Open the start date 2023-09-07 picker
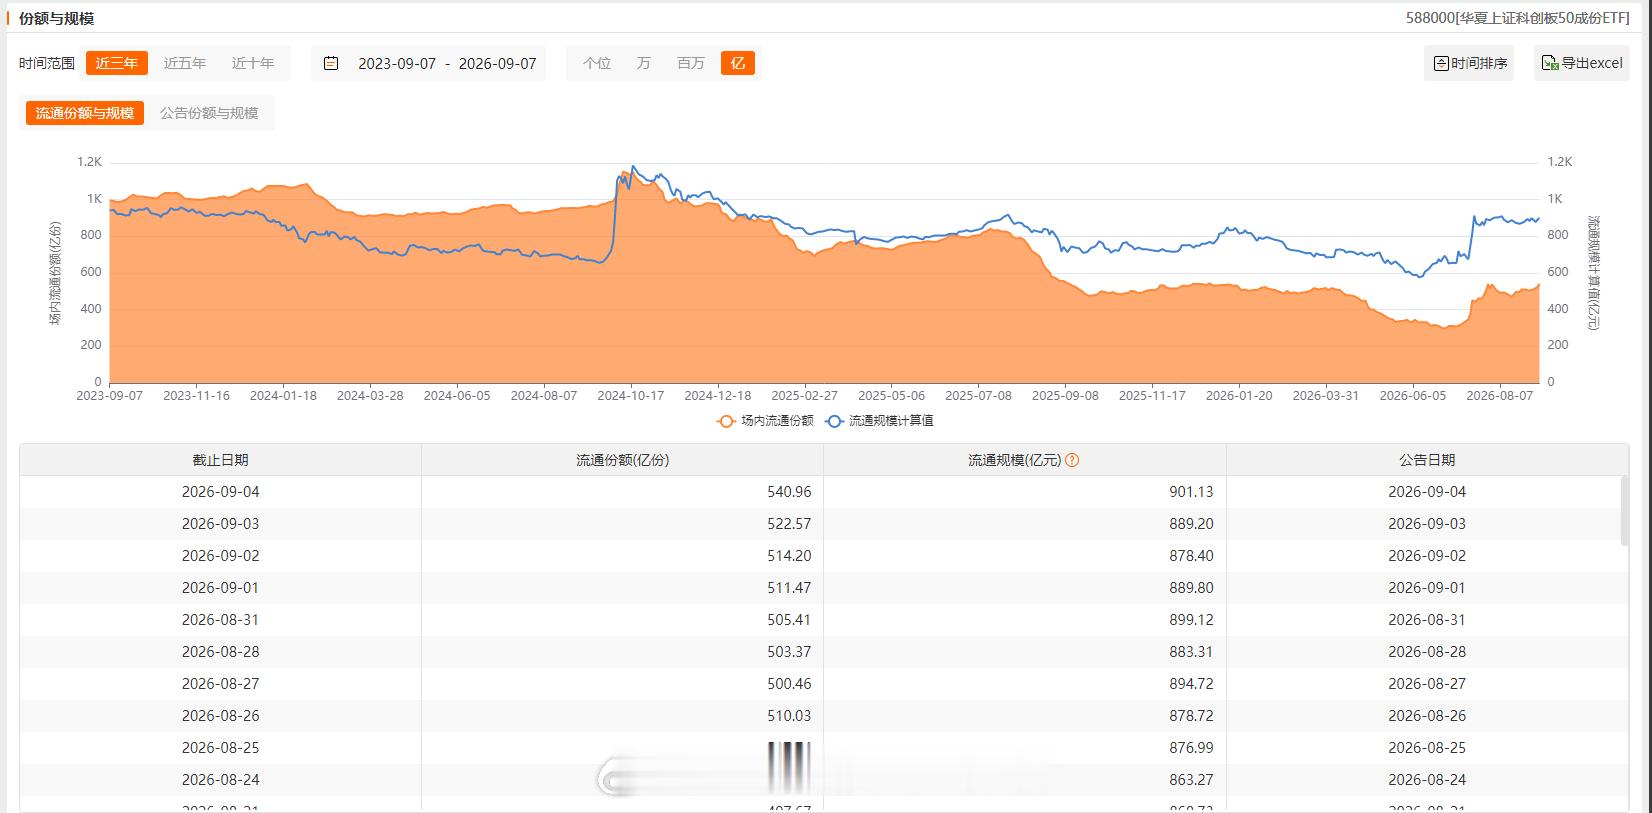This screenshot has height=813, width=1652. coord(397,63)
